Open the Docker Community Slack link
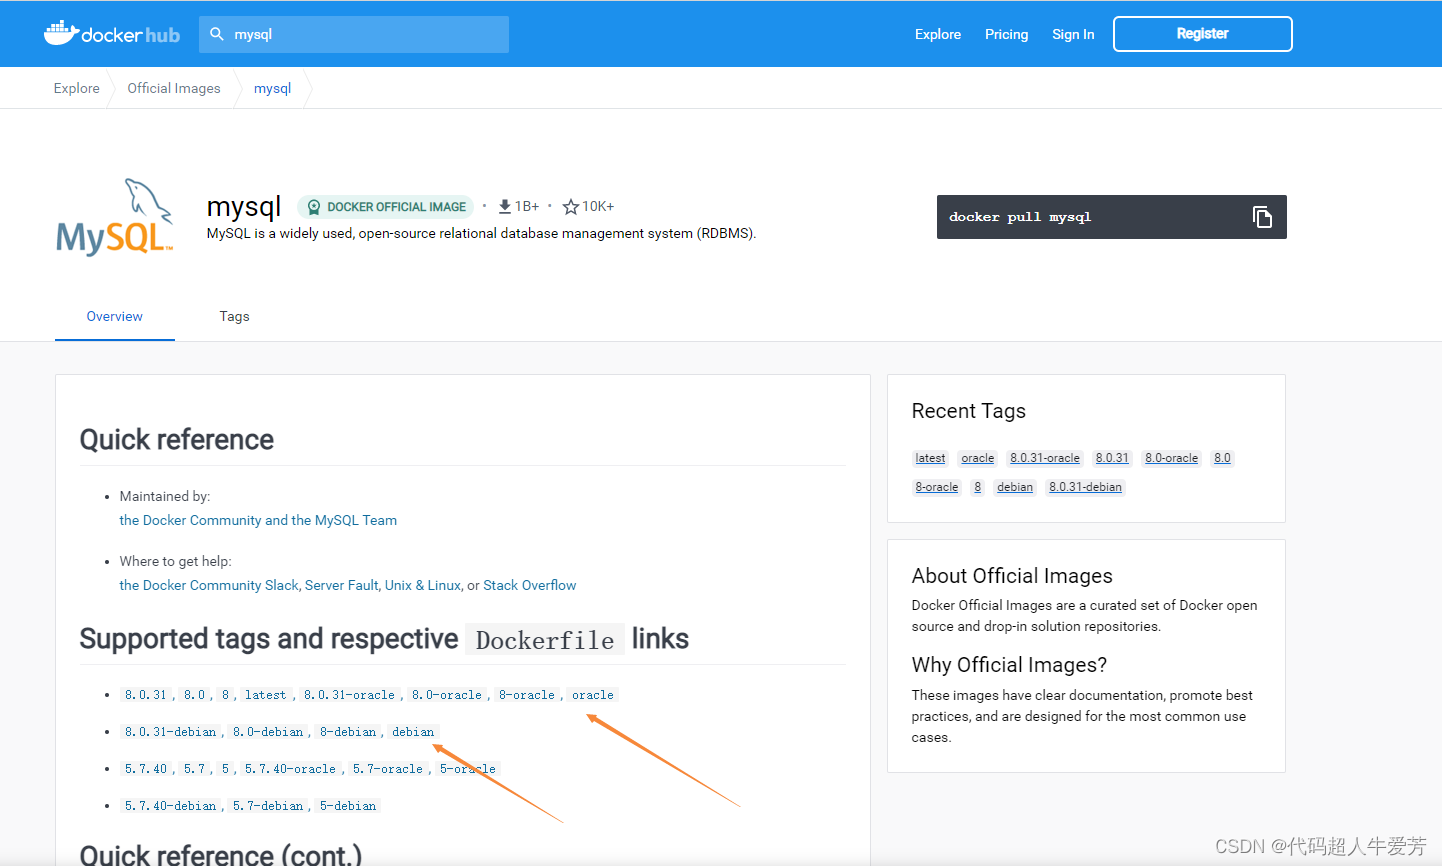The image size is (1442, 866). coord(209,585)
